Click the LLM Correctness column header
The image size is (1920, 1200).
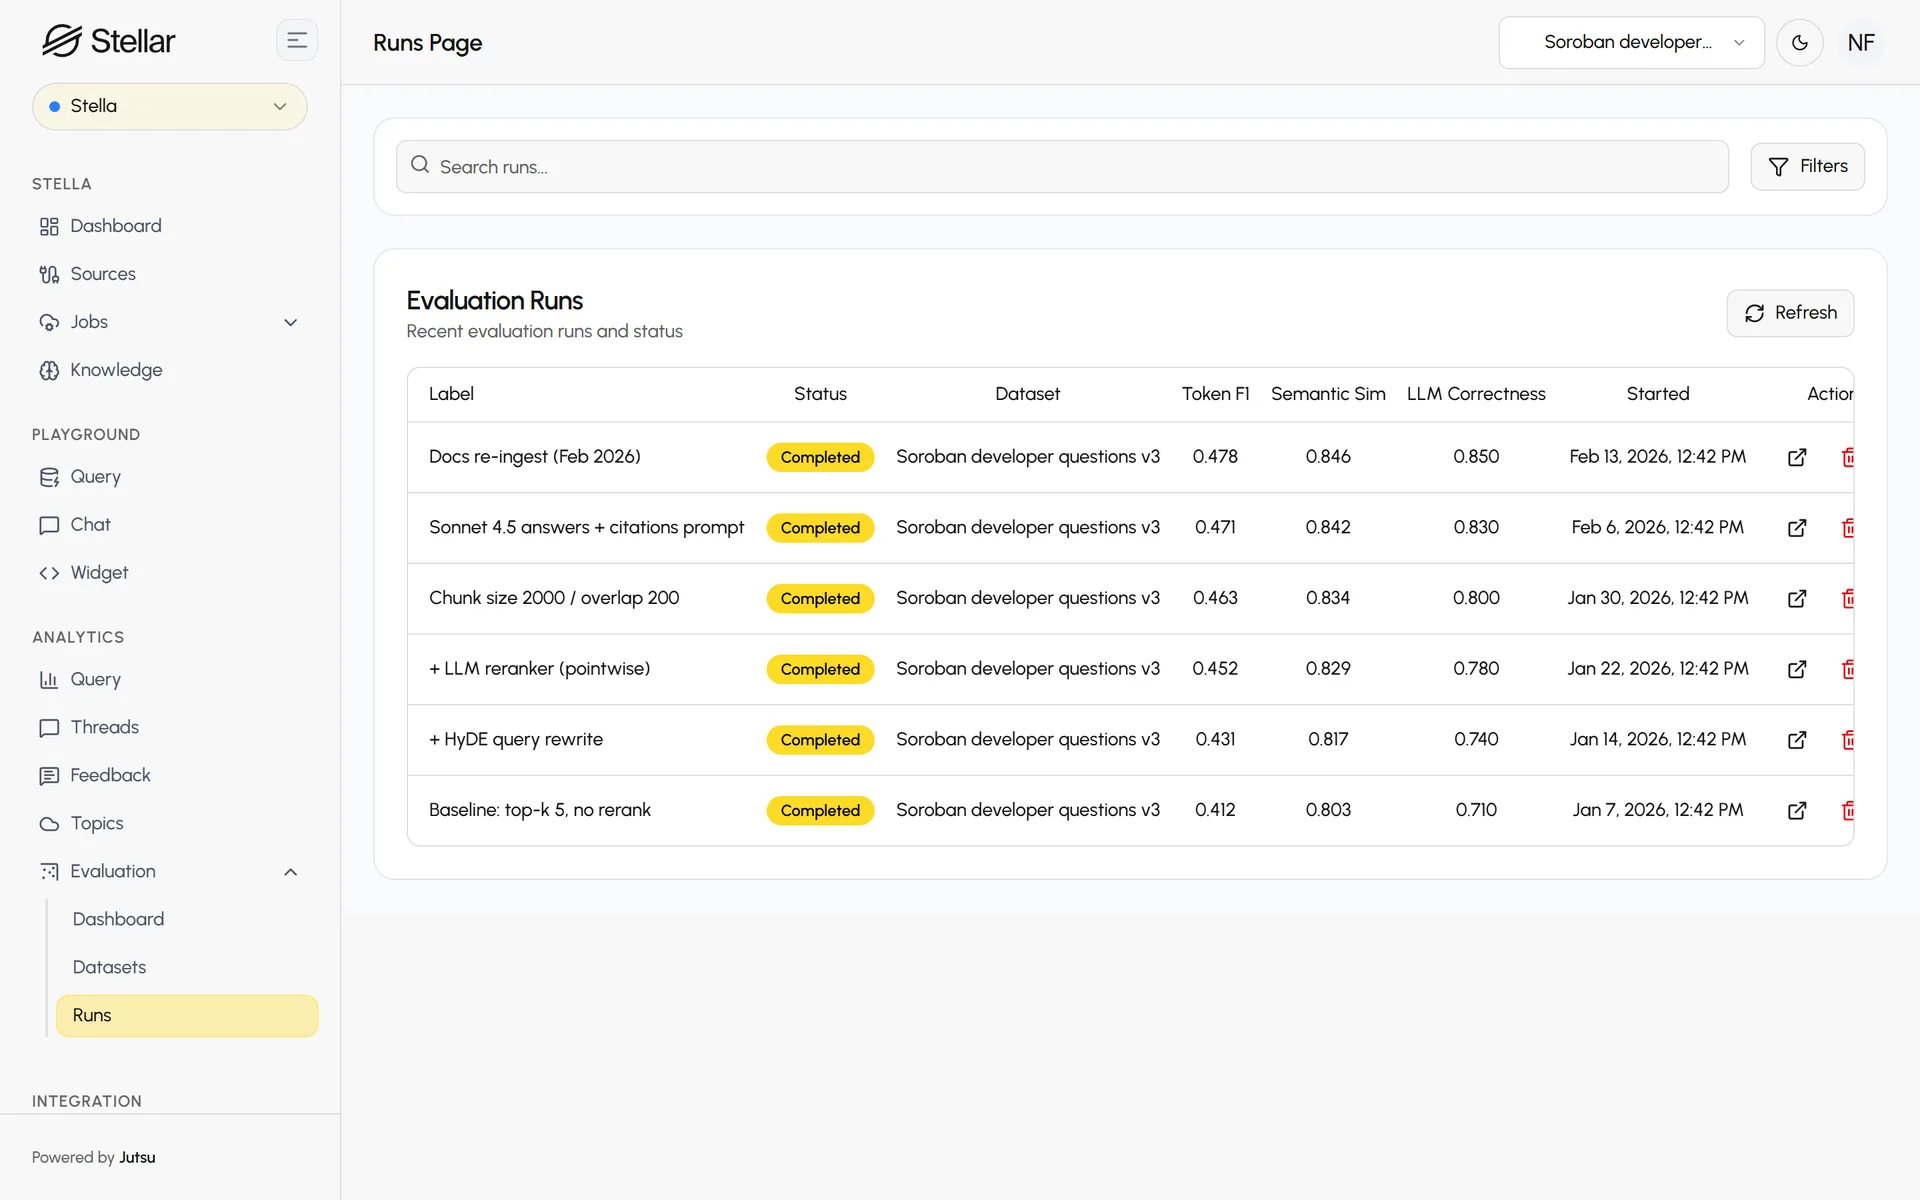[x=1476, y=394]
